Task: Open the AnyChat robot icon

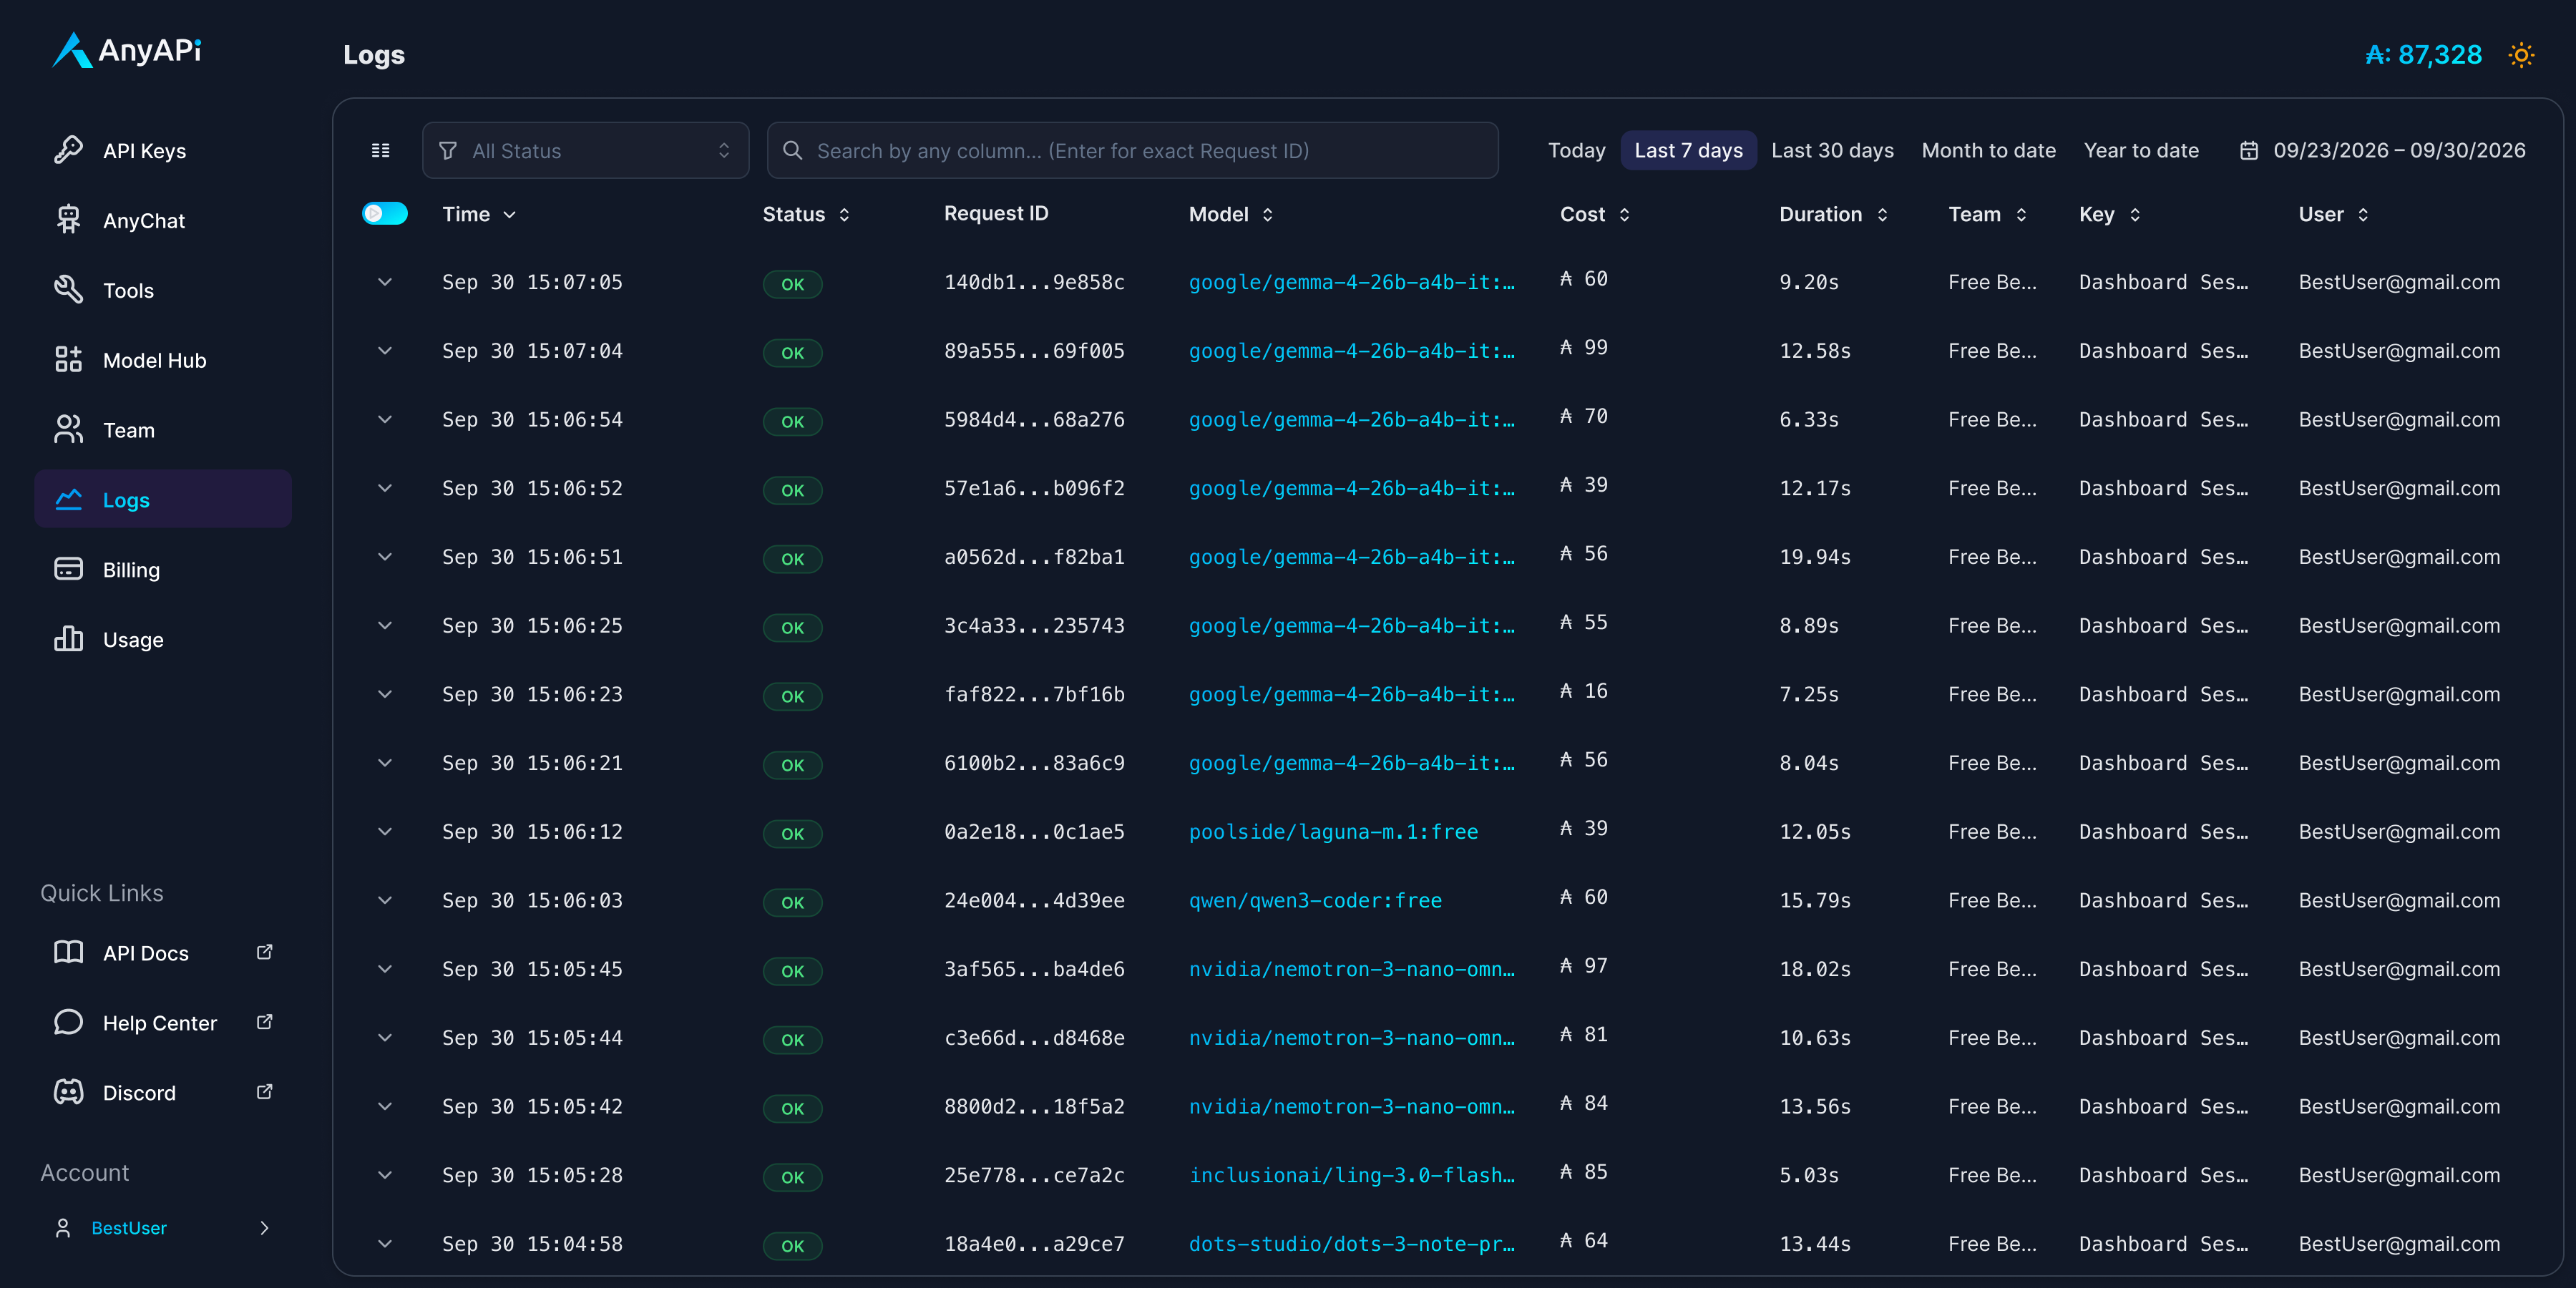Action: 68,220
